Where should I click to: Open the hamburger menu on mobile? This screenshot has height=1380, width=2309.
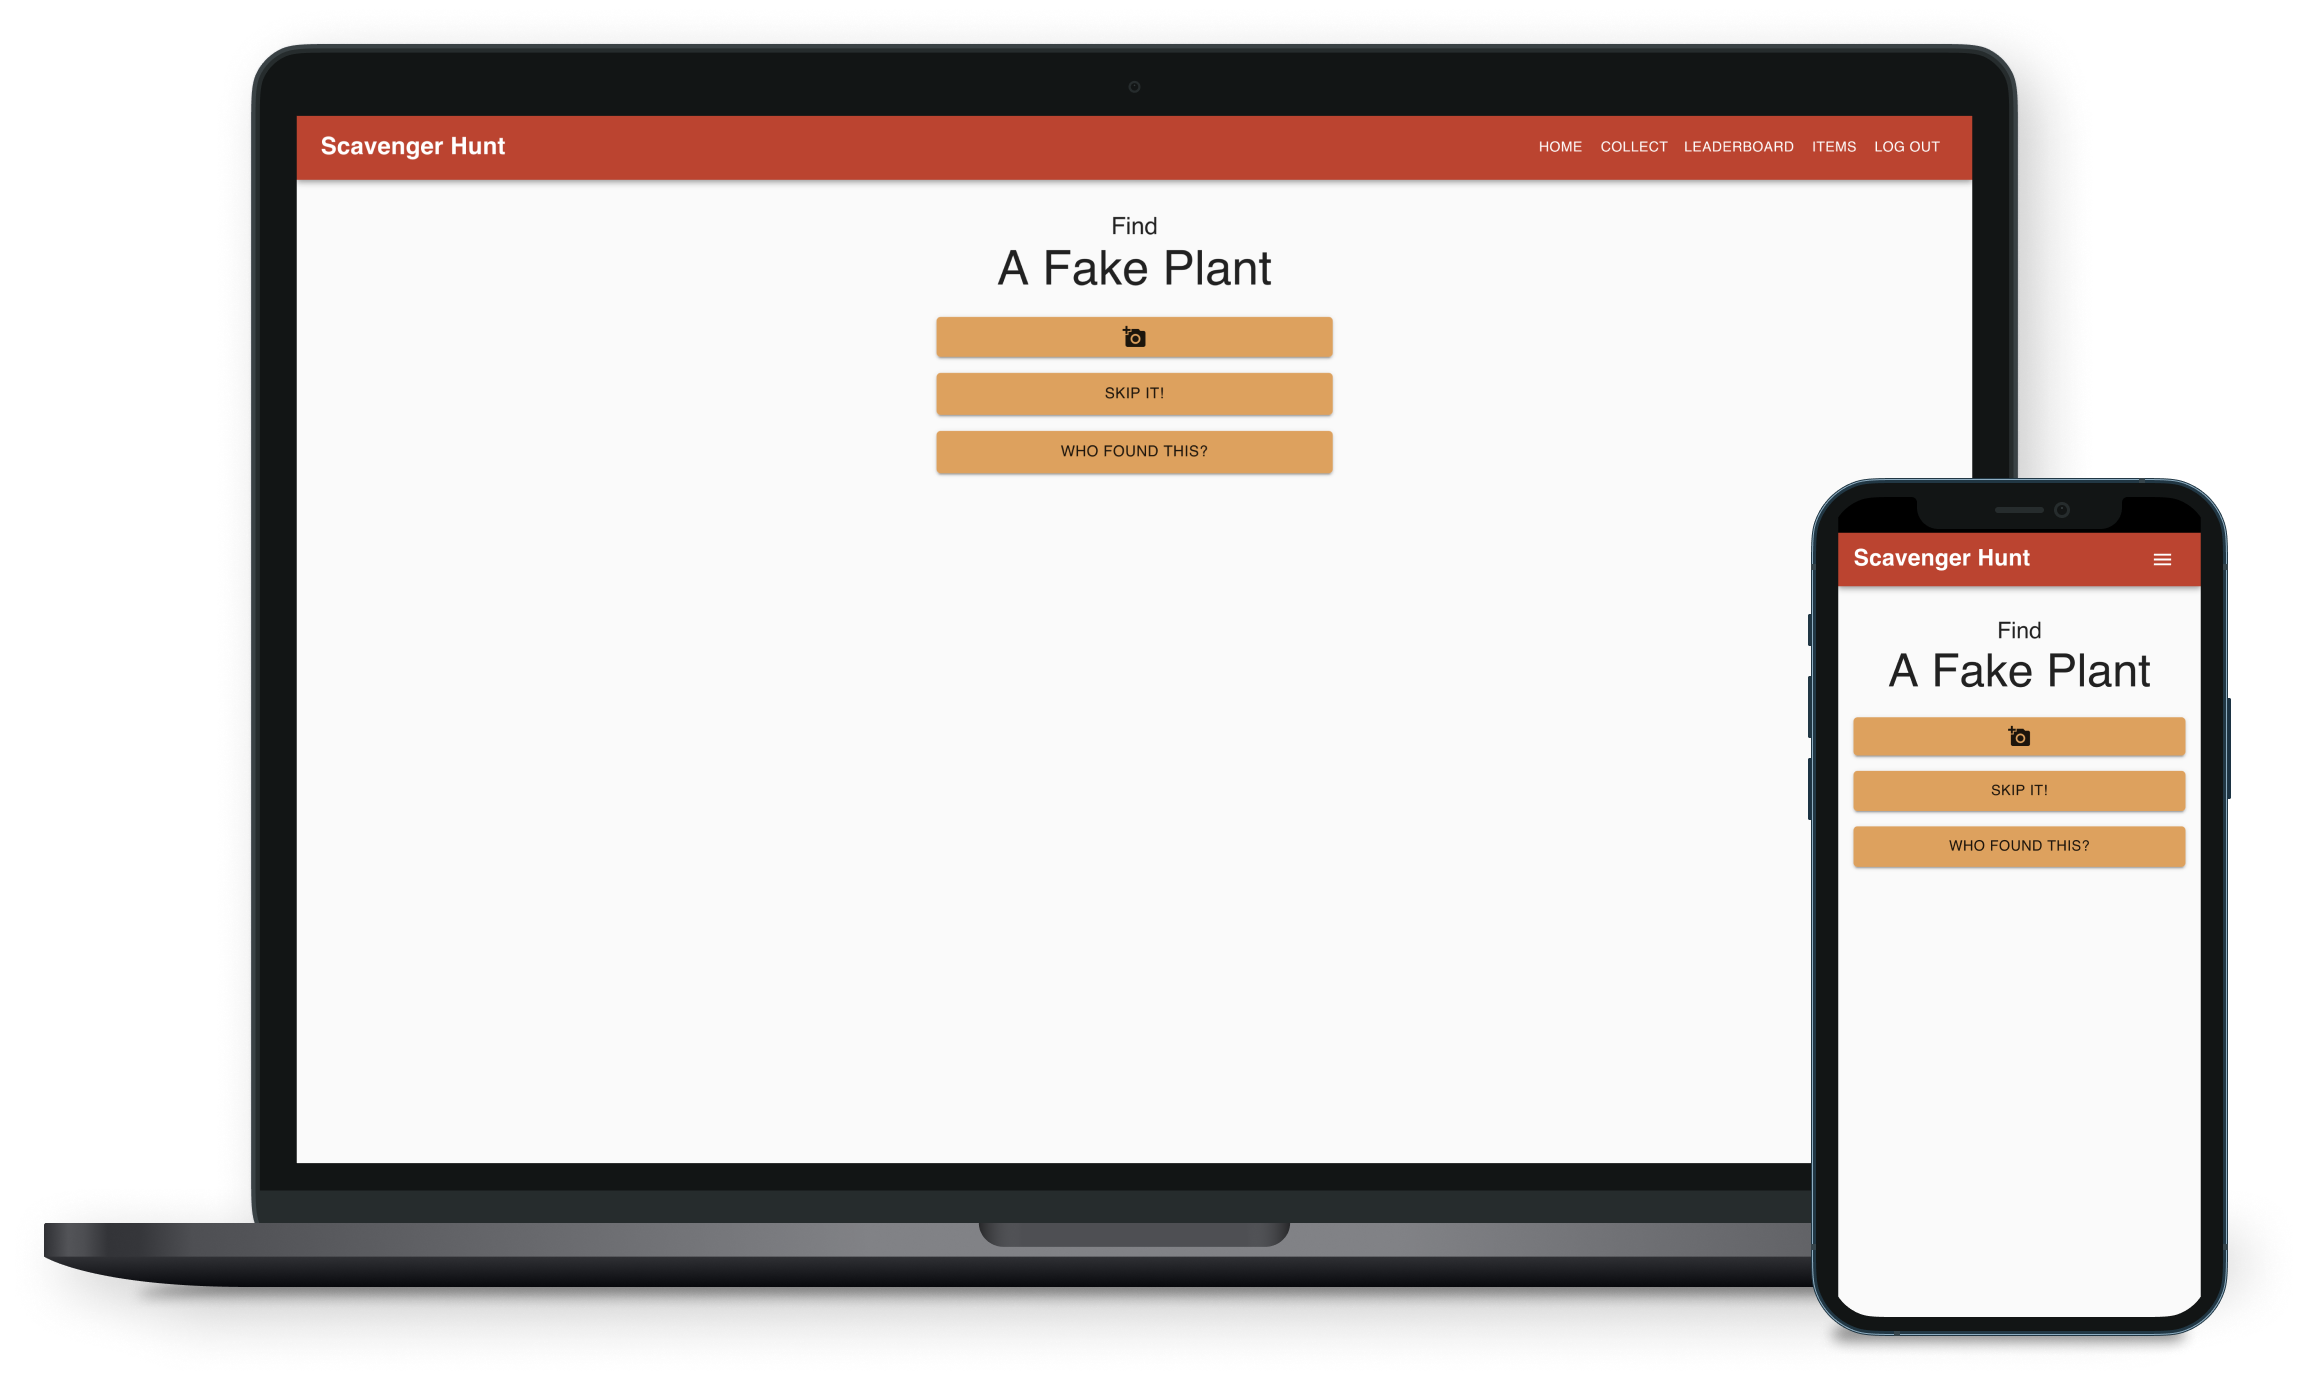[2163, 559]
